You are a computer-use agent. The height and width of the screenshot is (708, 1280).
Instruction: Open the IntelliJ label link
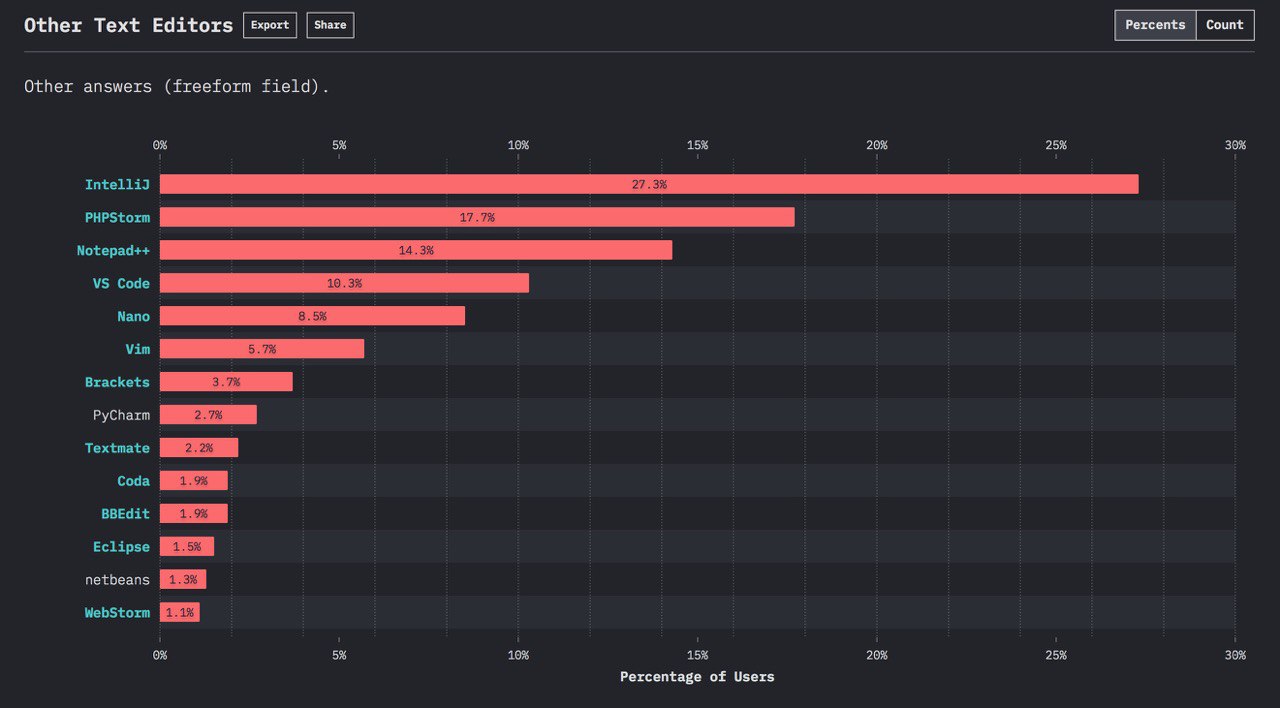(x=117, y=184)
